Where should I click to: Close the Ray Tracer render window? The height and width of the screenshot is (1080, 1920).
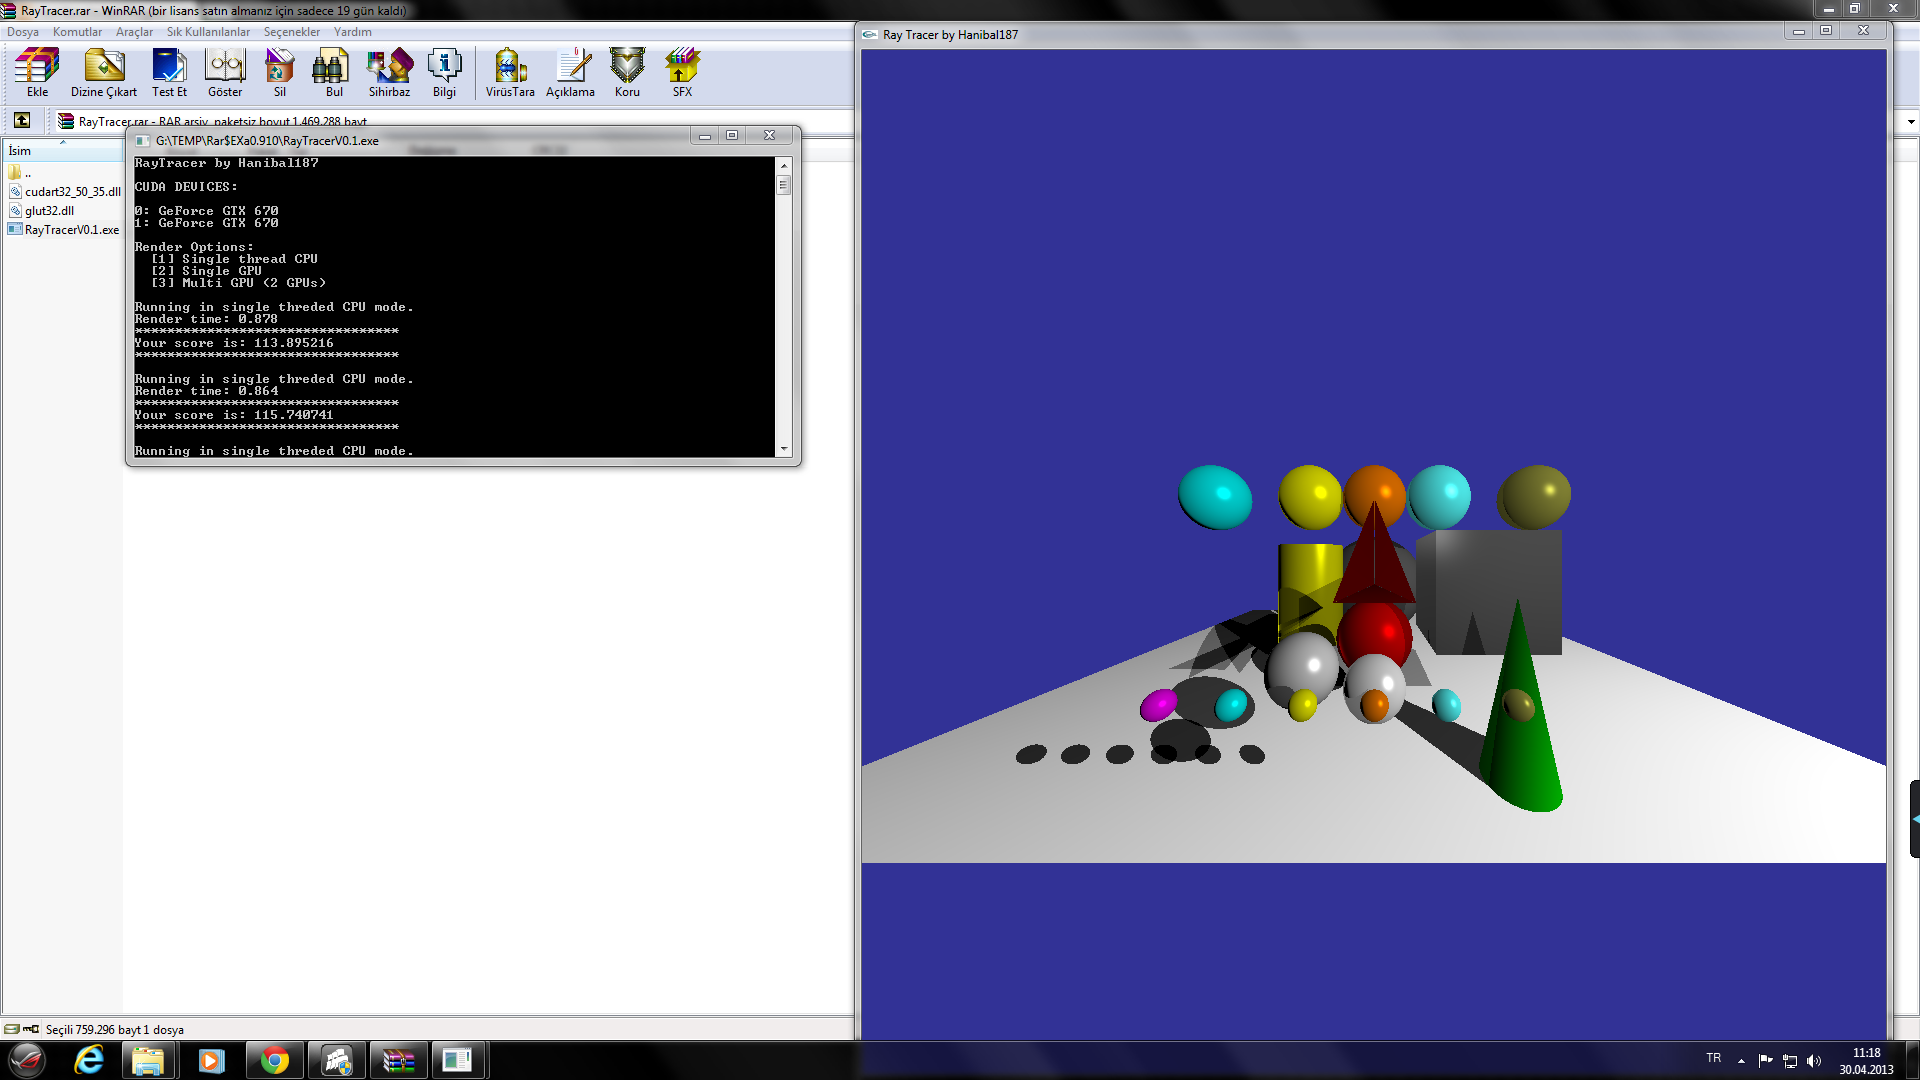click(1863, 31)
